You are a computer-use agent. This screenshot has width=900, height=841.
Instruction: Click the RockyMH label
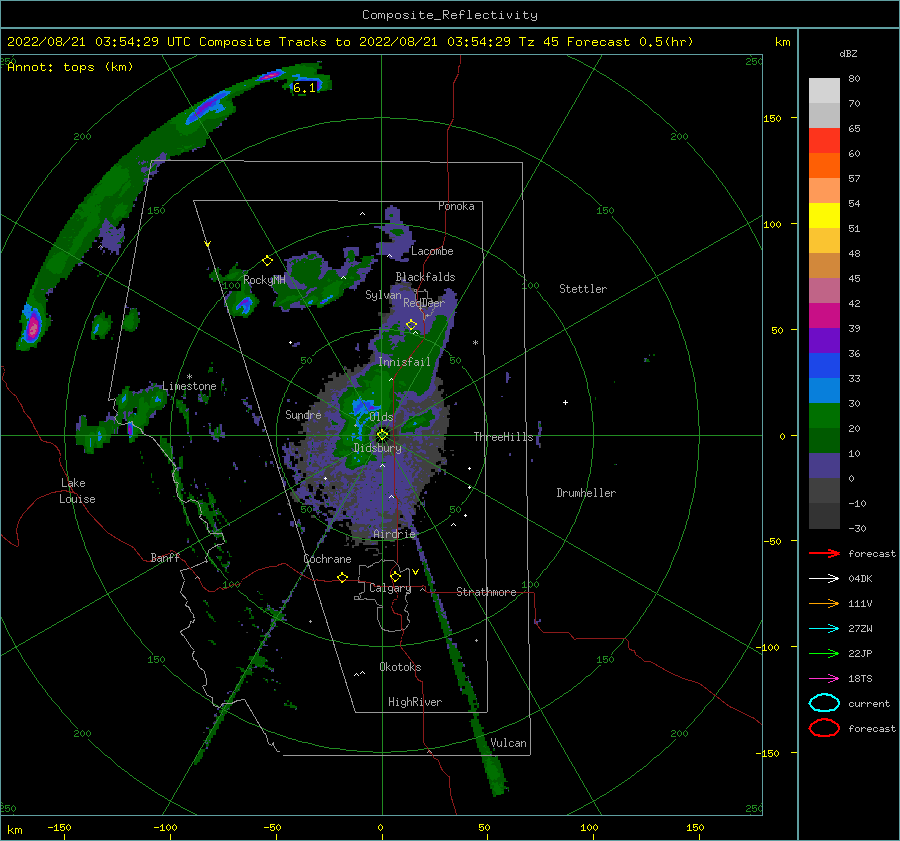tap(264, 280)
